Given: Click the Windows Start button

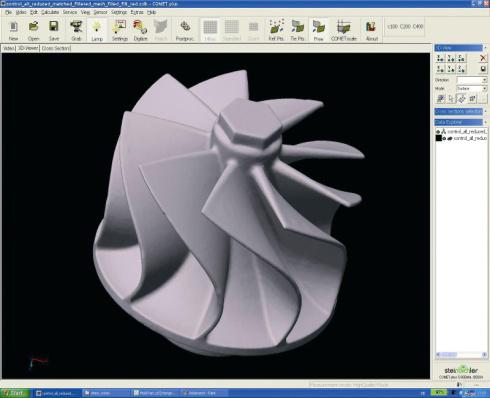Looking at the screenshot, I should [x=12, y=393].
